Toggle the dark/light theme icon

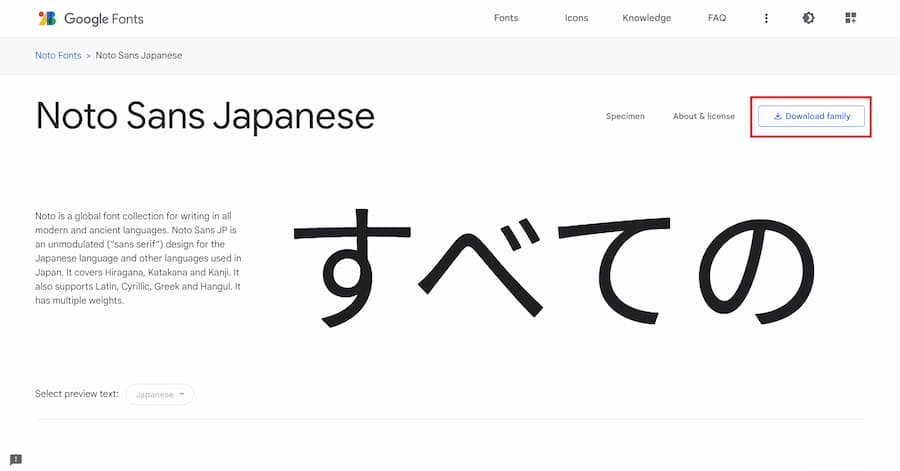point(808,18)
